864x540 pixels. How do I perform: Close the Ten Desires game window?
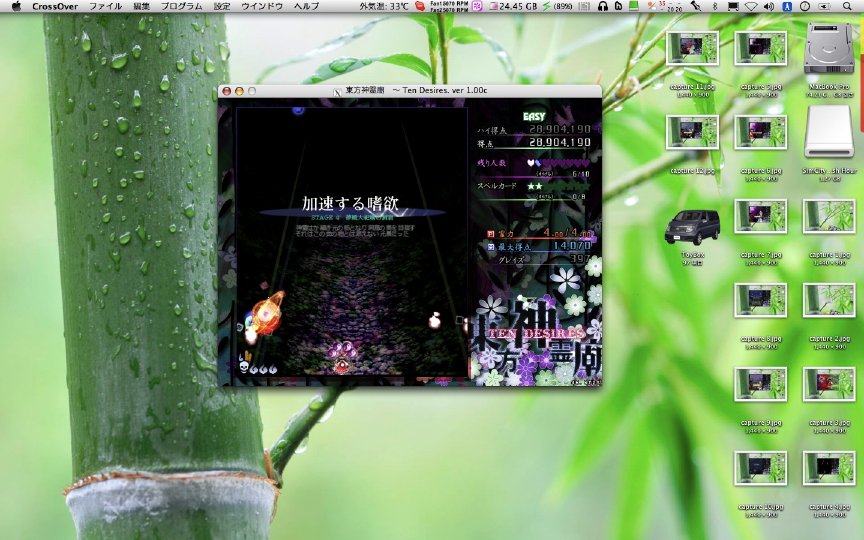point(226,91)
